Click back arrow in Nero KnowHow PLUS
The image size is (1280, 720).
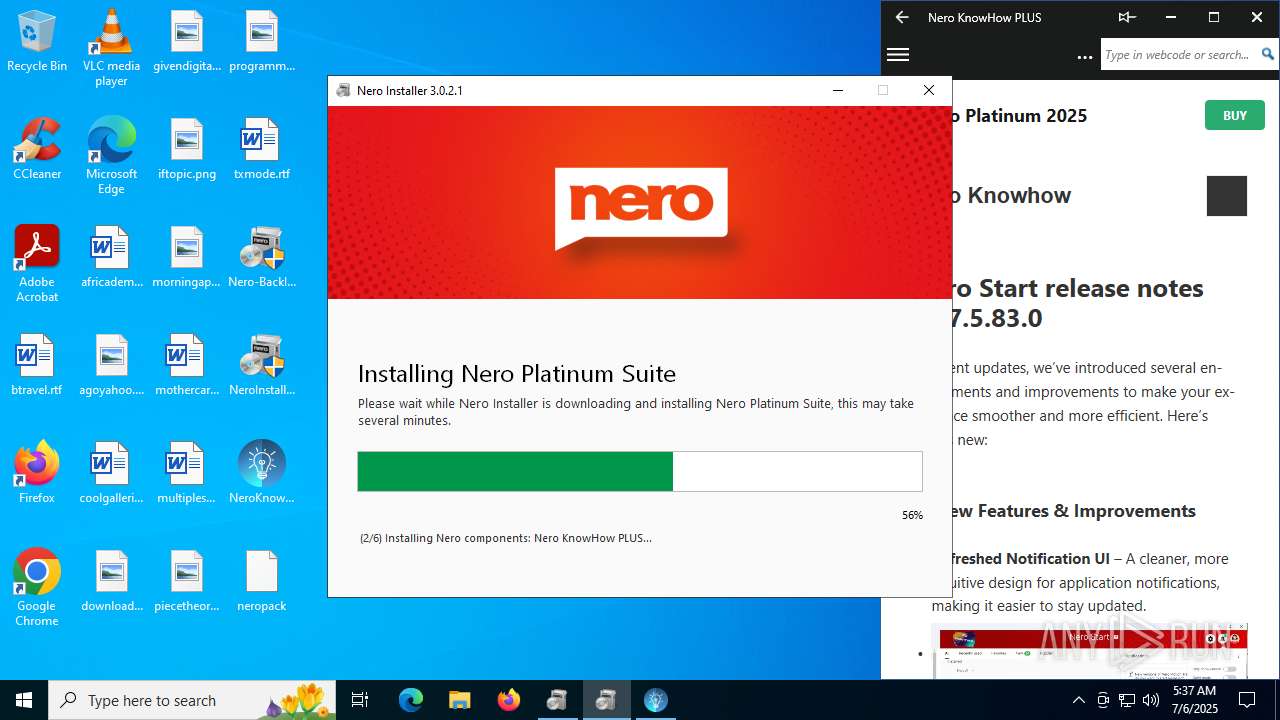click(x=902, y=17)
